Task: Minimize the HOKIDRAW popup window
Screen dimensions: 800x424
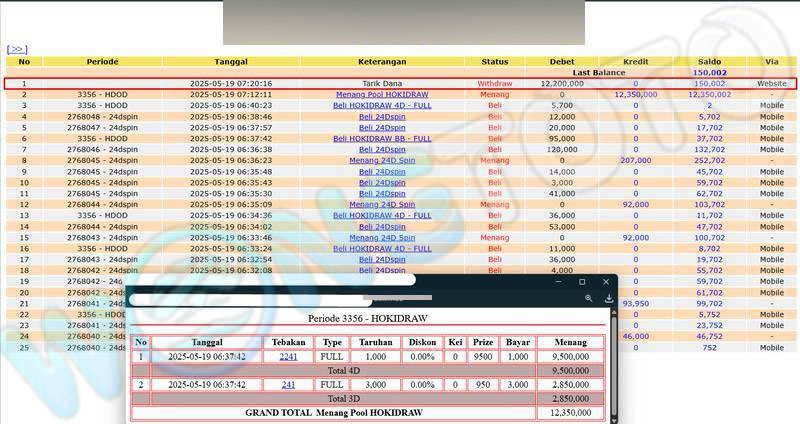Action: 558,282
